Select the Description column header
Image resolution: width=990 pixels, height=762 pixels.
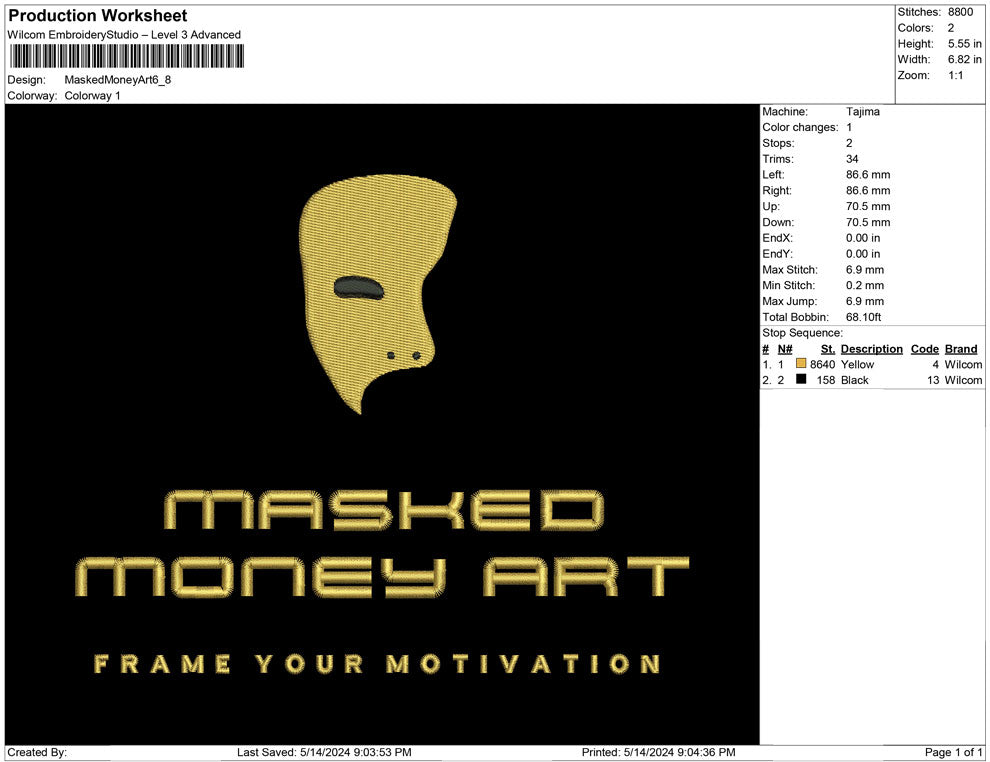coord(871,348)
